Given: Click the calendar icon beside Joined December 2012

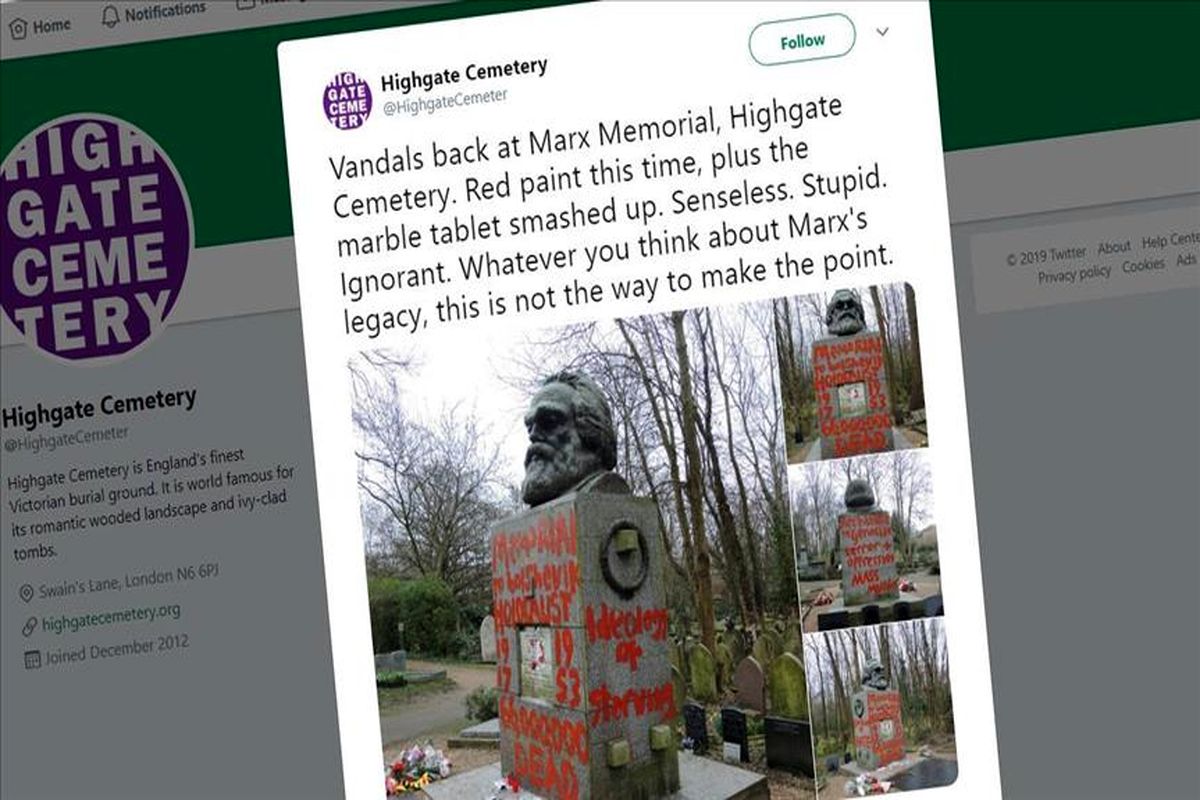Looking at the screenshot, I should [33, 659].
